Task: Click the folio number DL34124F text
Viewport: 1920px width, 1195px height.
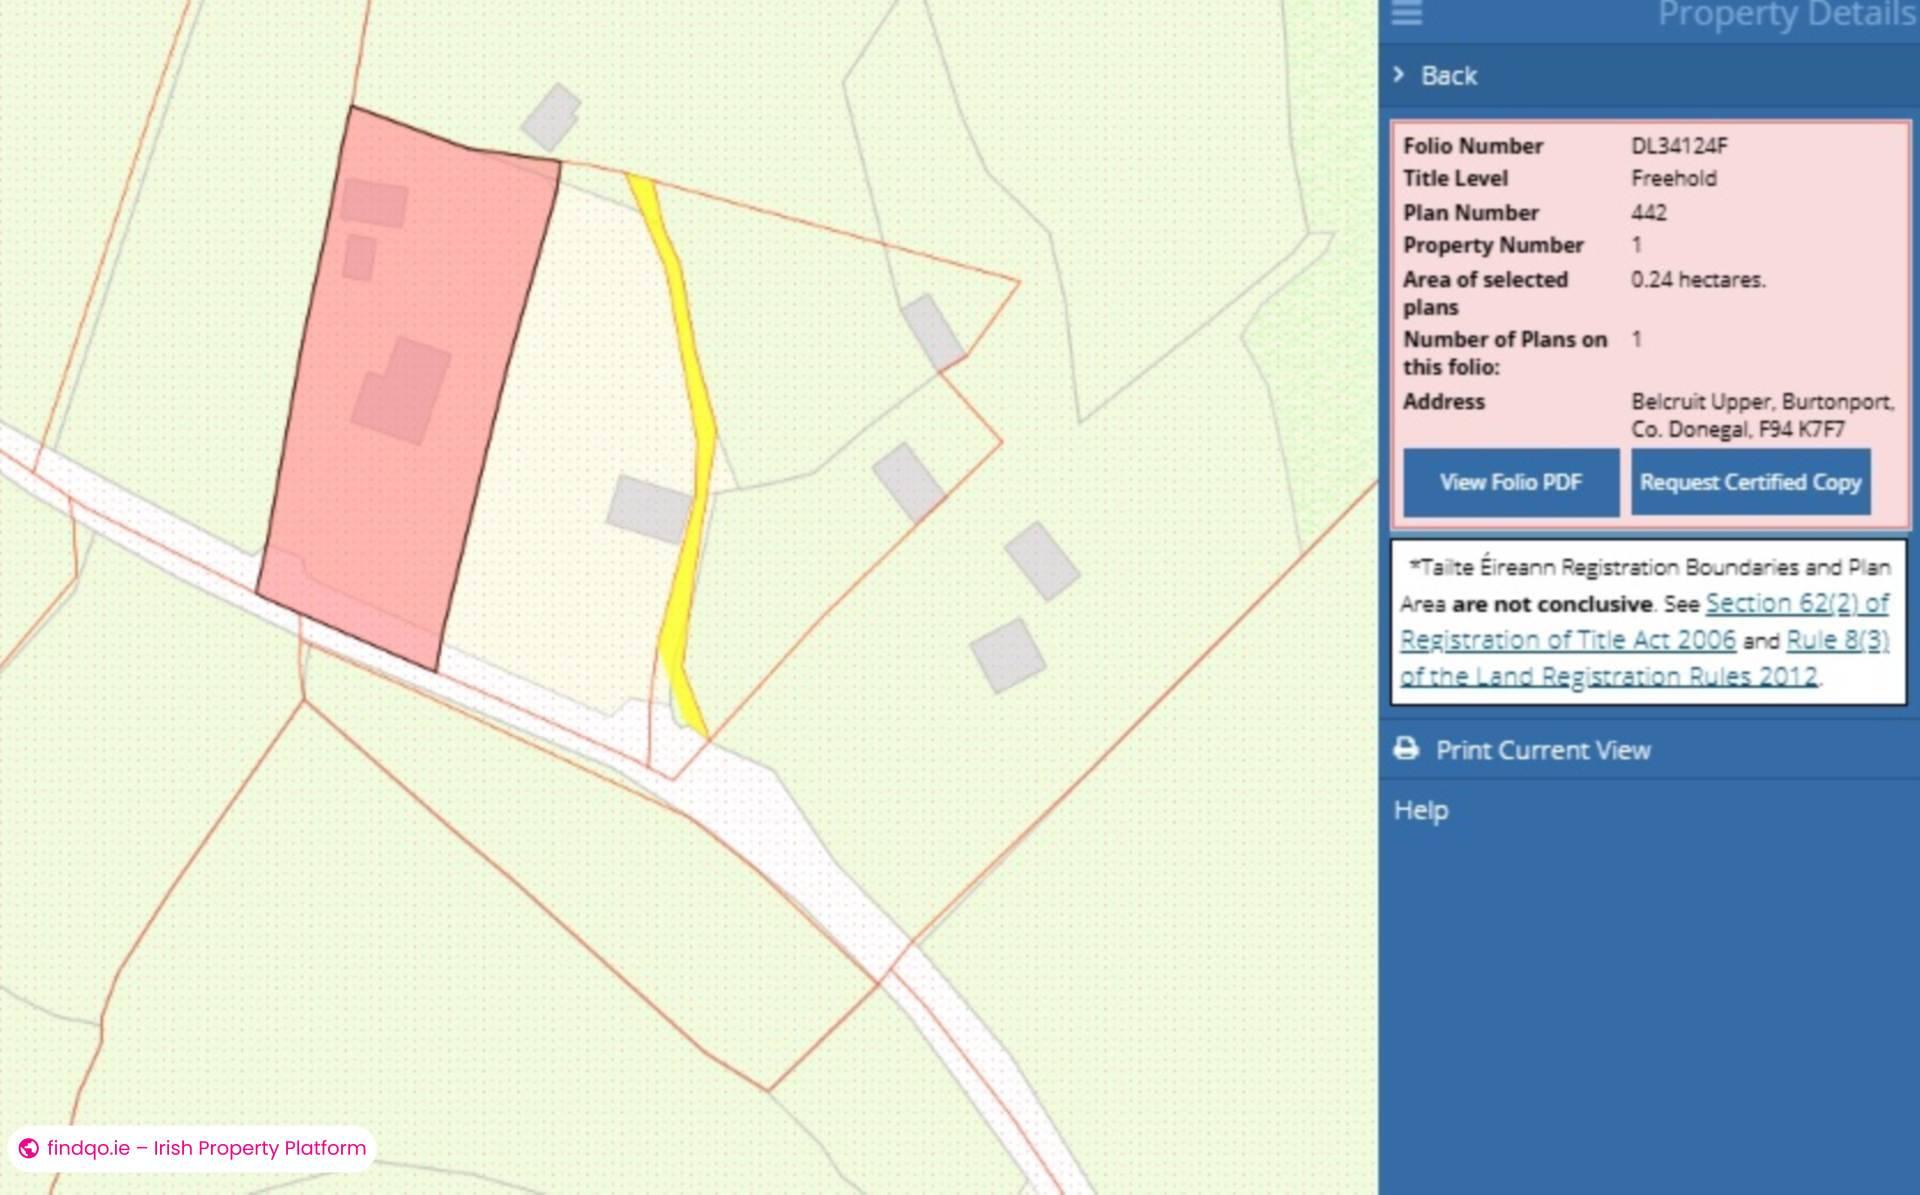Action: 1679,146
